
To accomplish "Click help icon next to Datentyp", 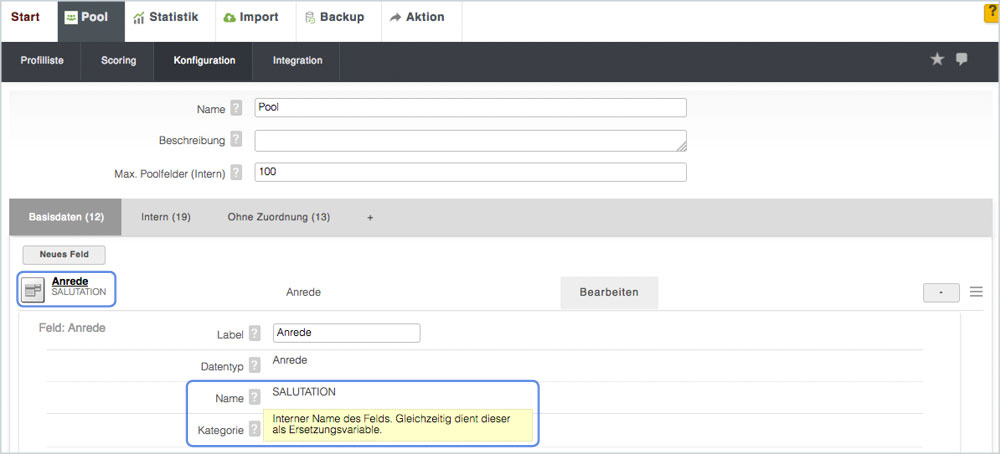I will coord(255,366).
